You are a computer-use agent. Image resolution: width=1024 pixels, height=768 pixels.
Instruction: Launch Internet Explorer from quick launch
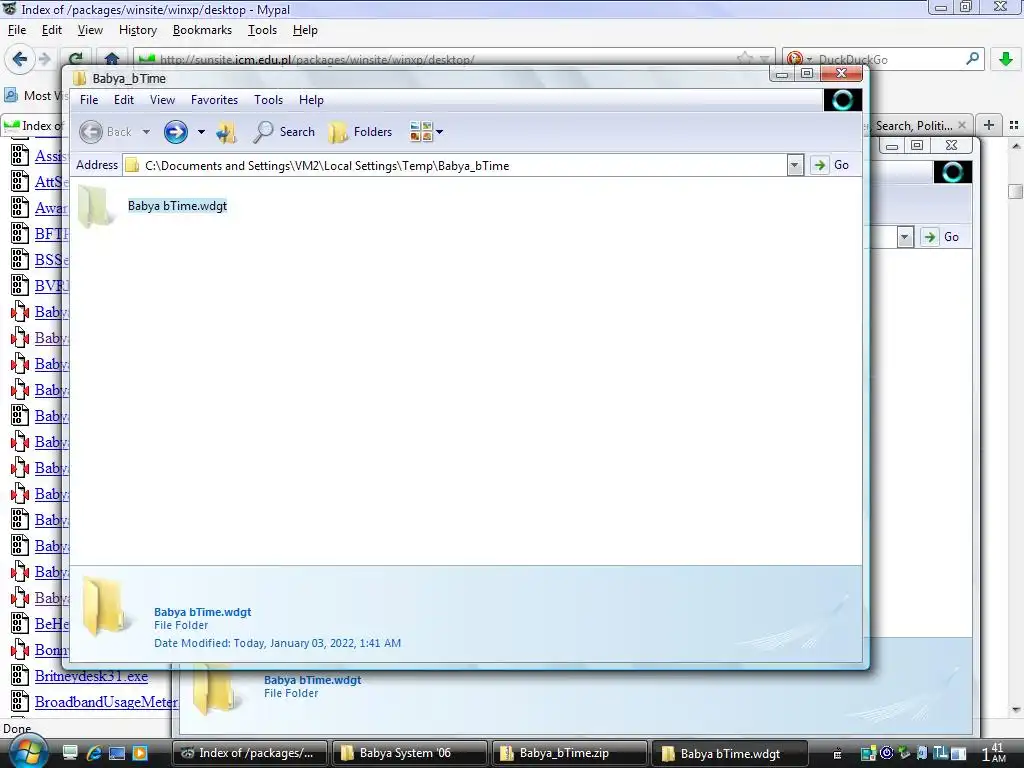pyautogui.click(x=94, y=753)
